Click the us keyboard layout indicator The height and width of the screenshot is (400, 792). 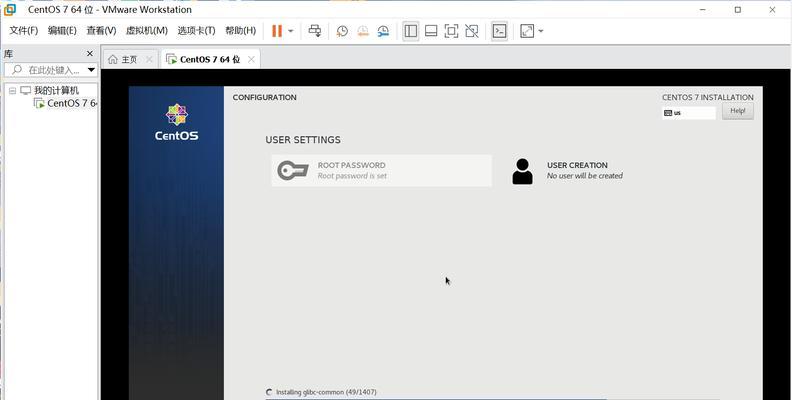(689, 113)
